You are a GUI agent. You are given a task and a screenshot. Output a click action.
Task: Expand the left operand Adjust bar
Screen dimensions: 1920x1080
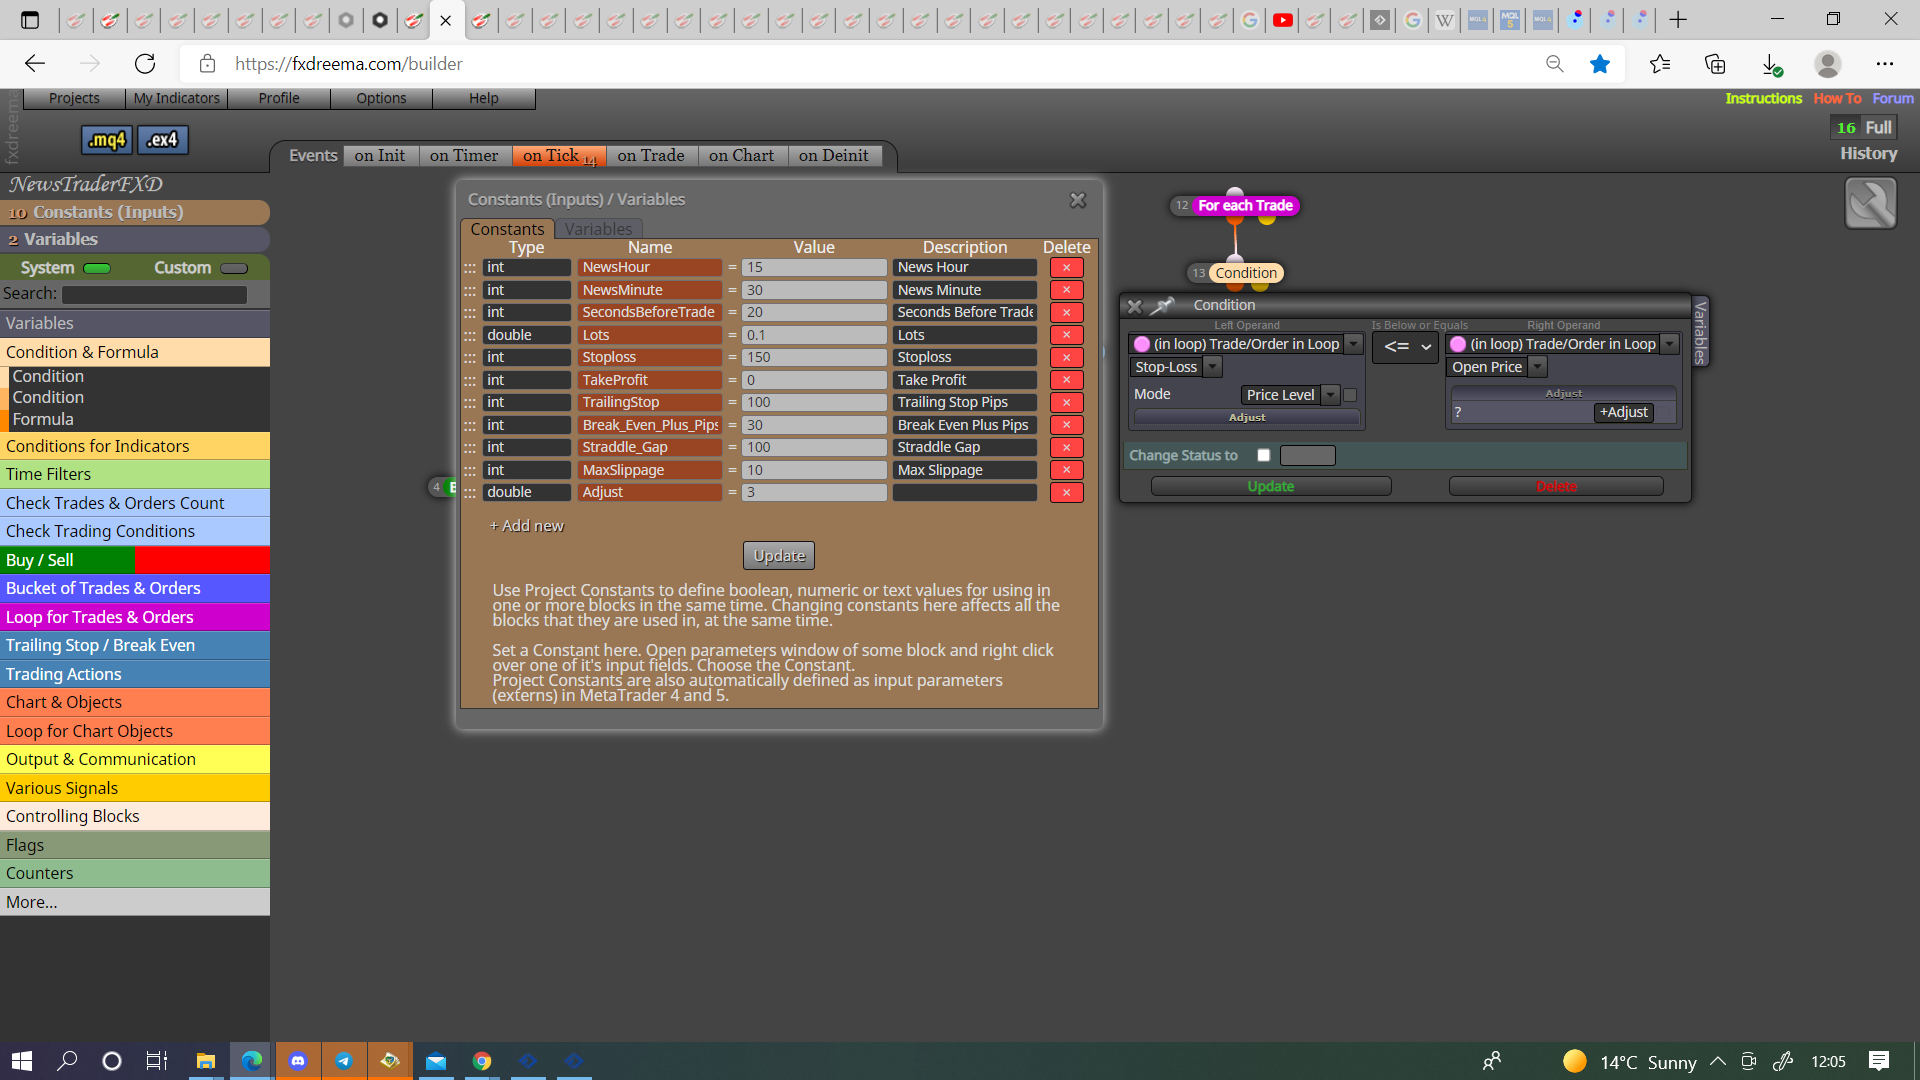tap(1246, 418)
